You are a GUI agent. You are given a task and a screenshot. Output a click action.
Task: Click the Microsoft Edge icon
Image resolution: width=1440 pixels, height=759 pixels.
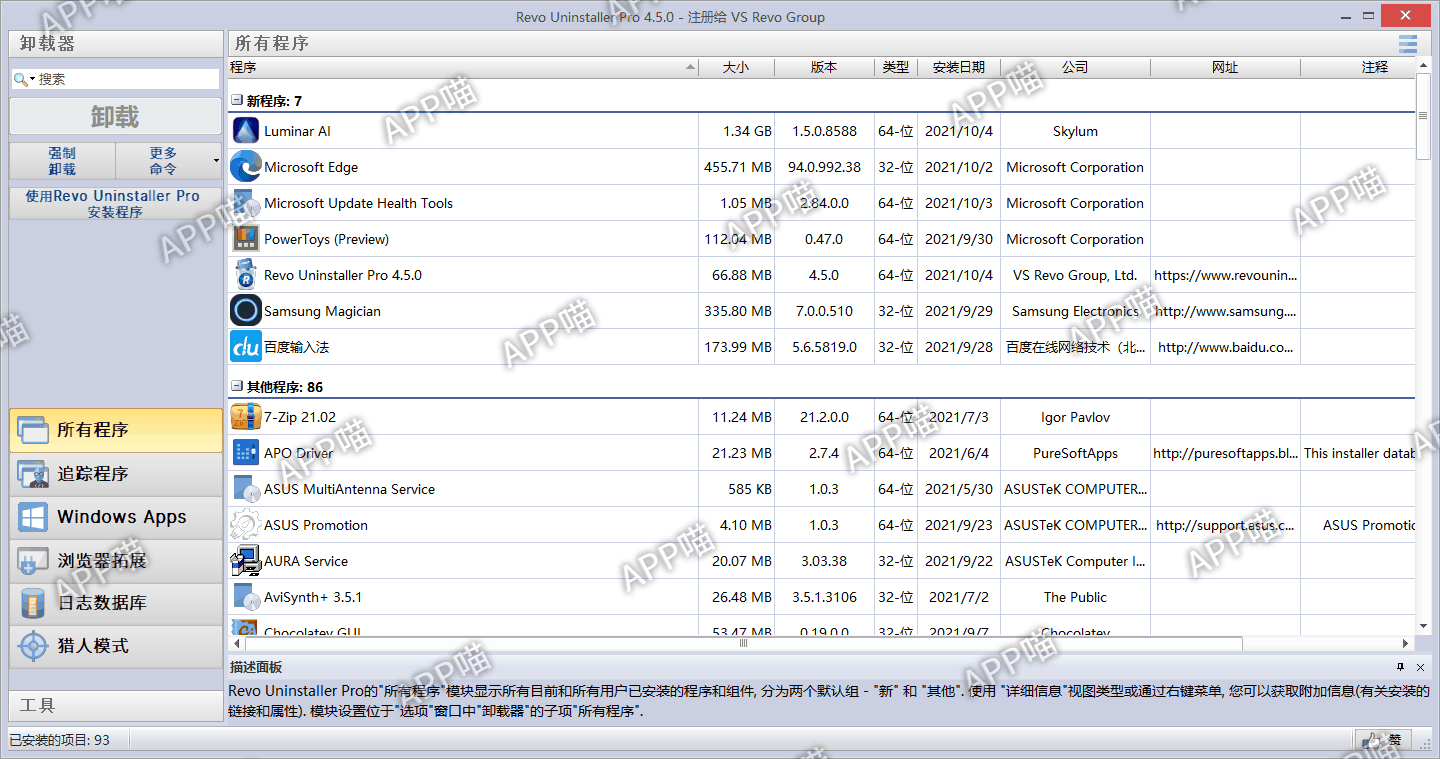pos(245,167)
